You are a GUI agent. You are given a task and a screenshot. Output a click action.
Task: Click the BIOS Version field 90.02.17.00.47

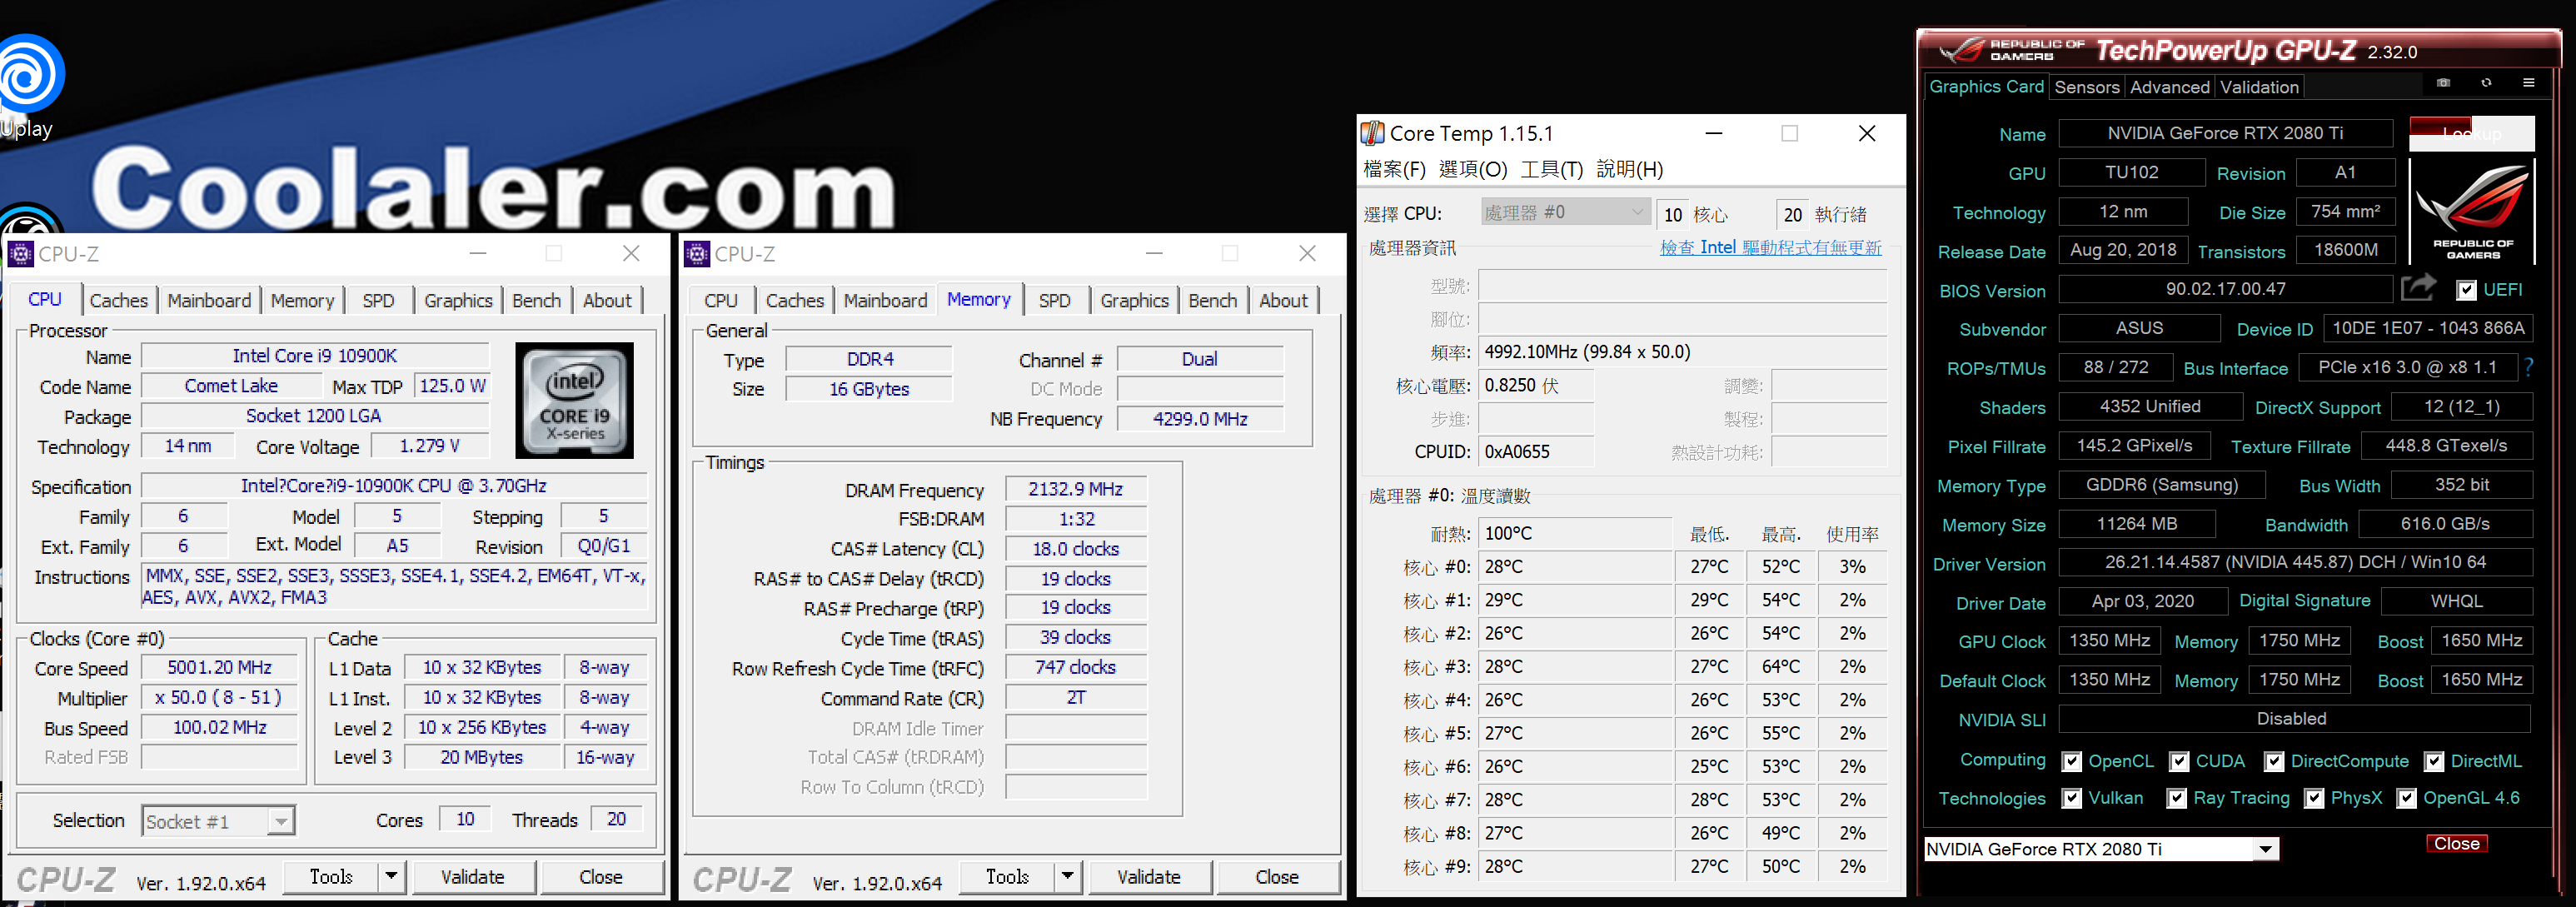[2225, 289]
